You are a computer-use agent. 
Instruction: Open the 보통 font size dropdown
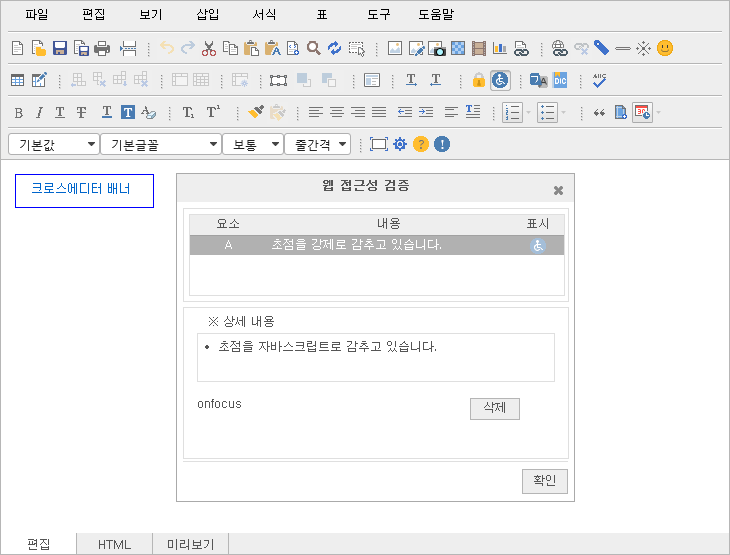pyautogui.click(x=253, y=144)
